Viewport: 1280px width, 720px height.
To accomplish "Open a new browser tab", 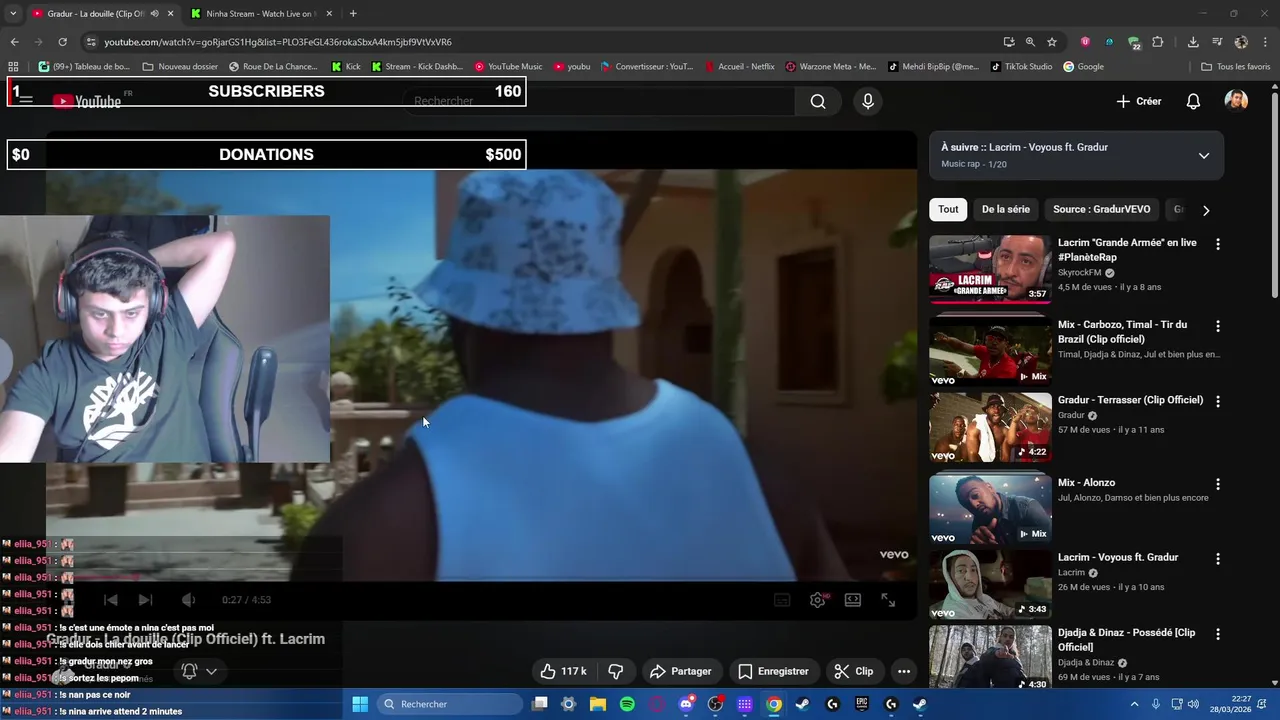I will [353, 14].
